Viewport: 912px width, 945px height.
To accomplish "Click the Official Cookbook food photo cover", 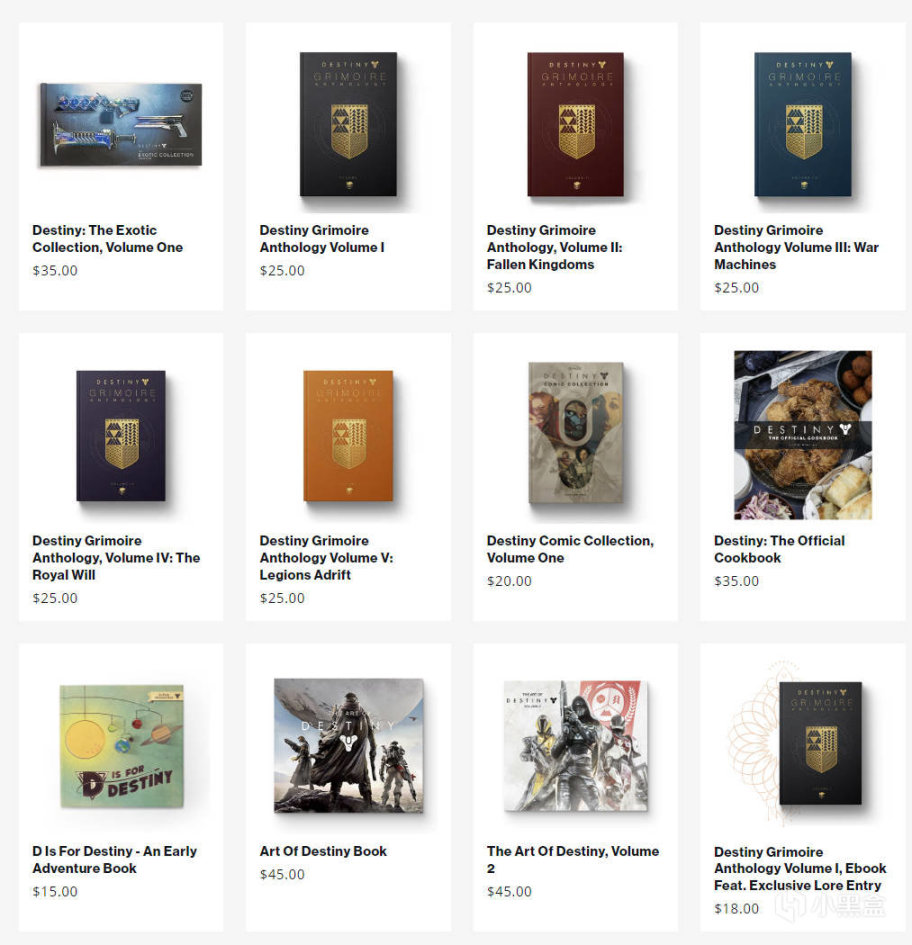I will coord(803,435).
